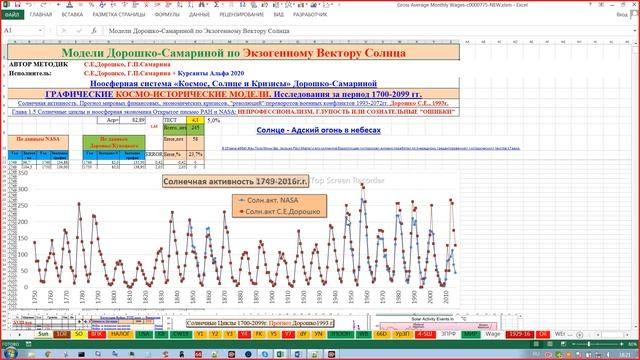Click the fx insert function icon

pos(94,31)
